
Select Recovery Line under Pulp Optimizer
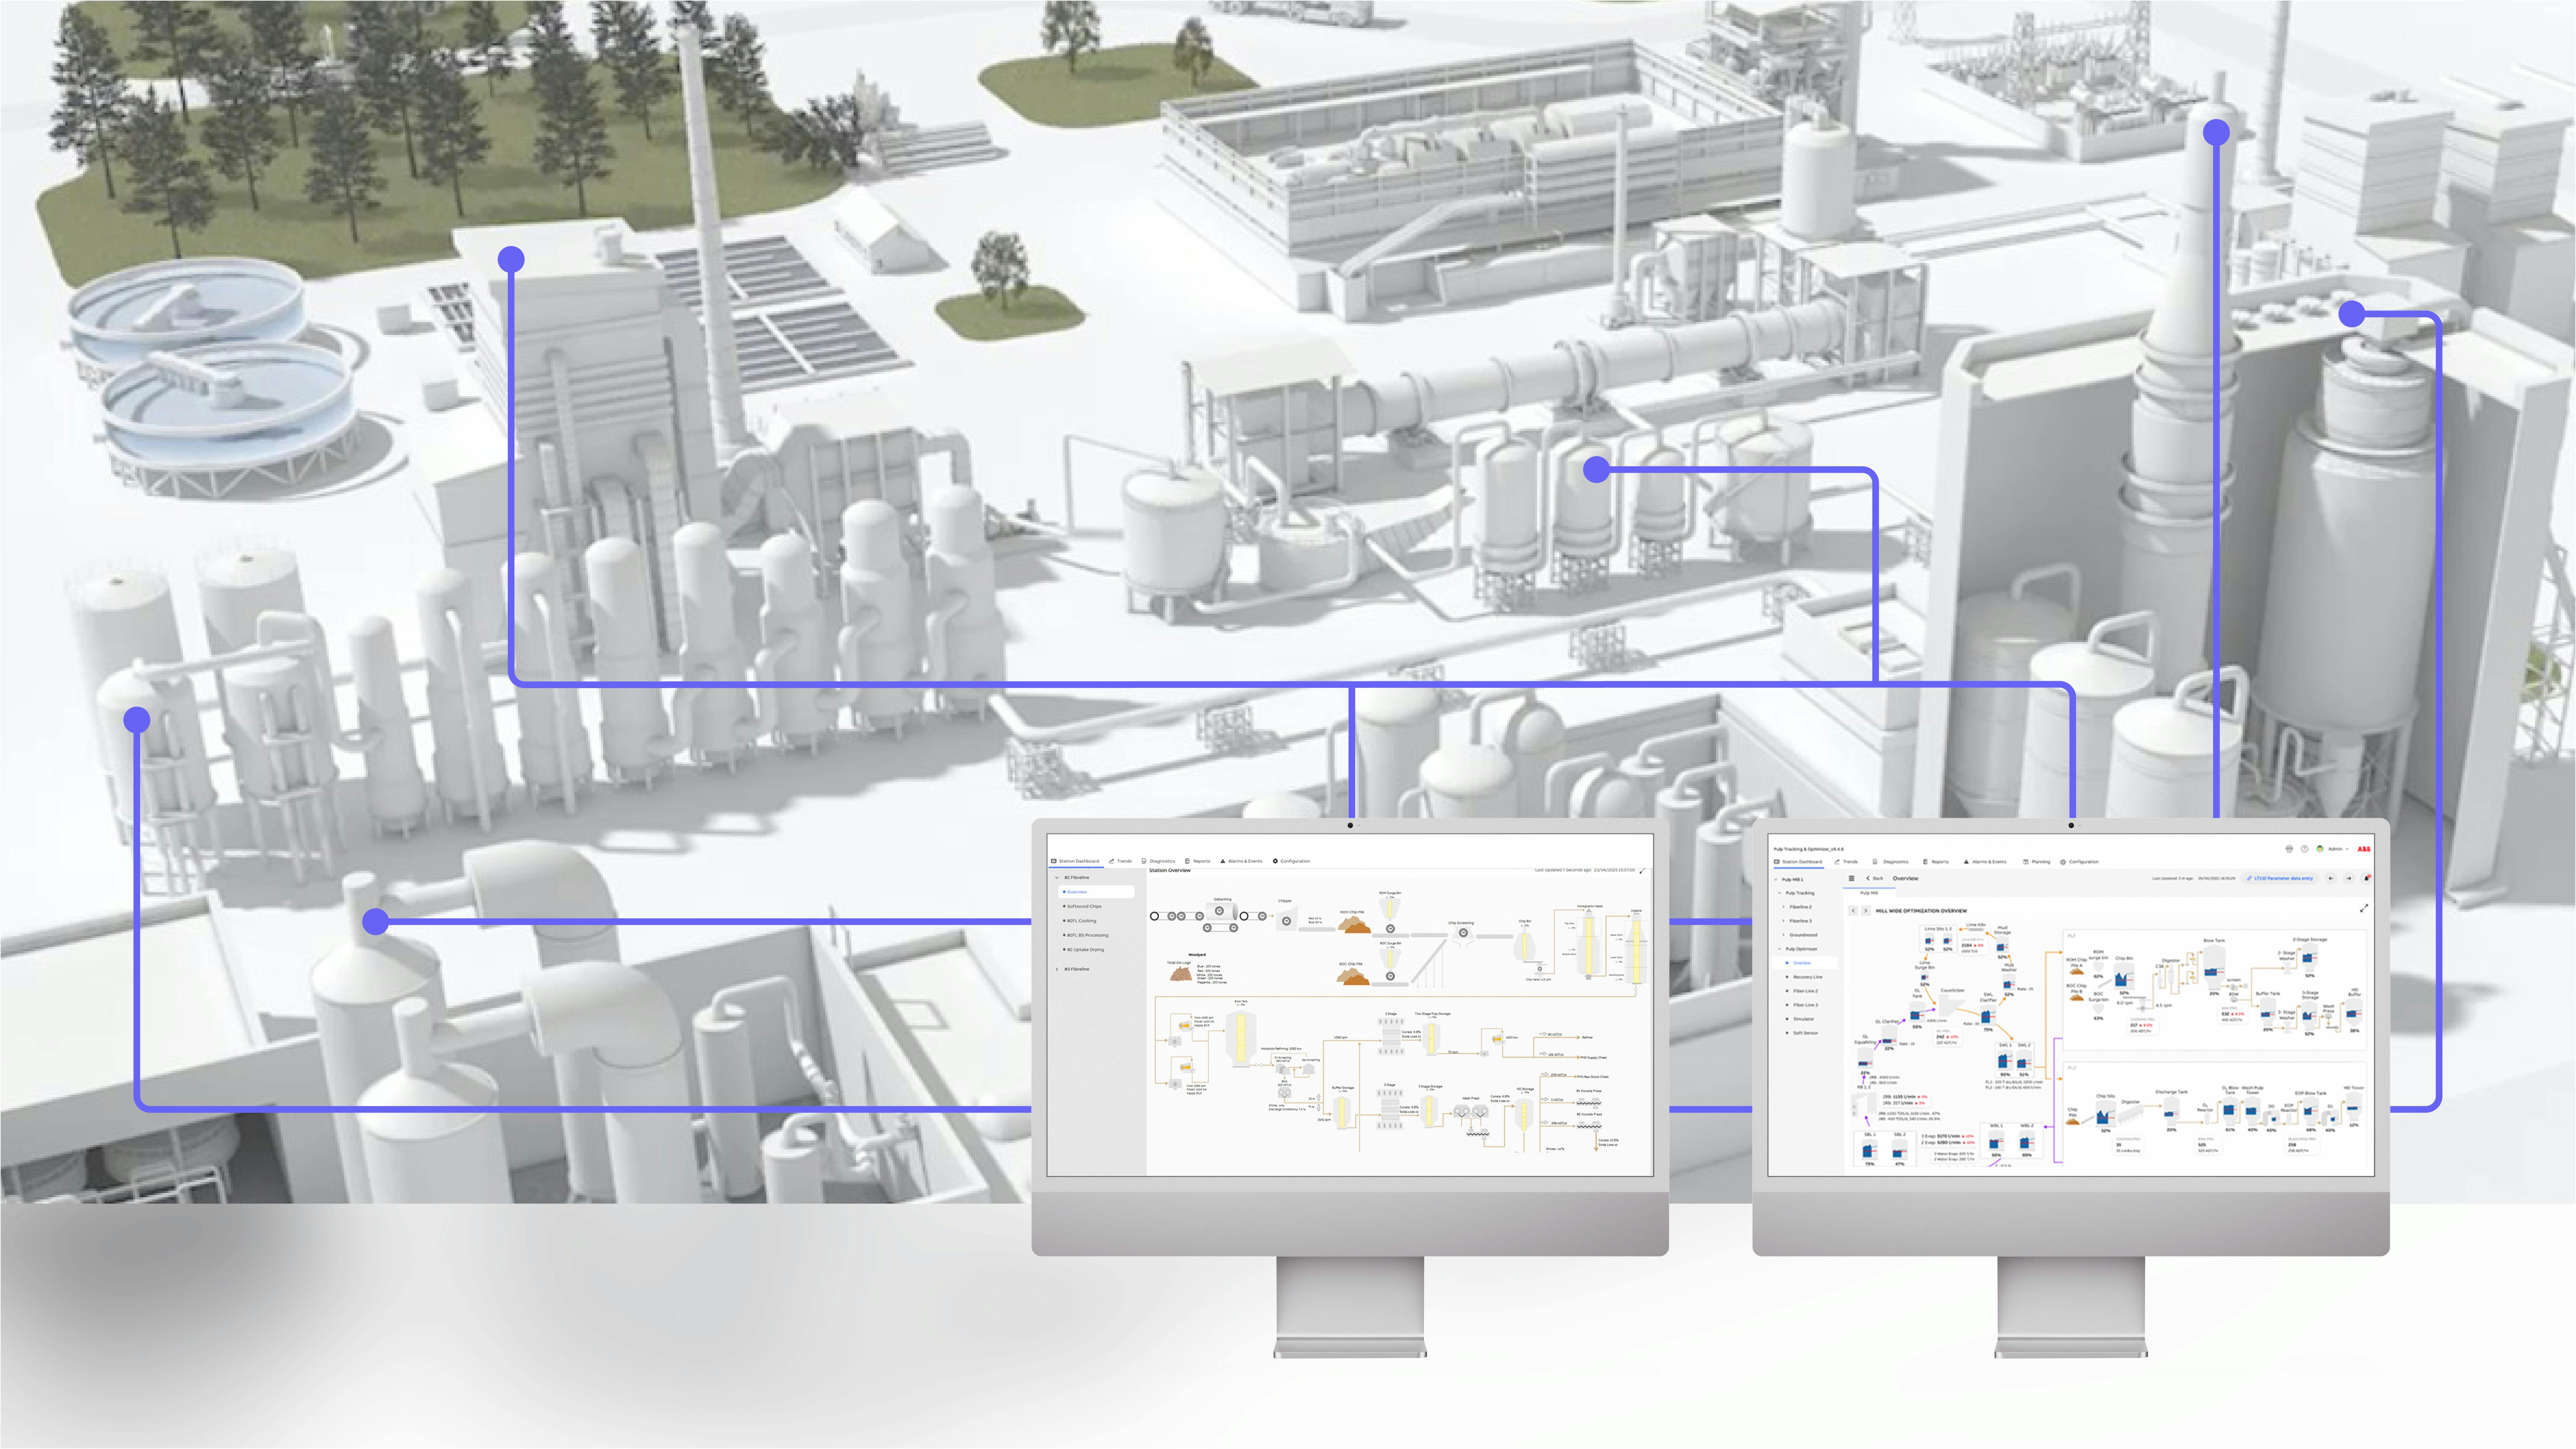coord(1808,977)
